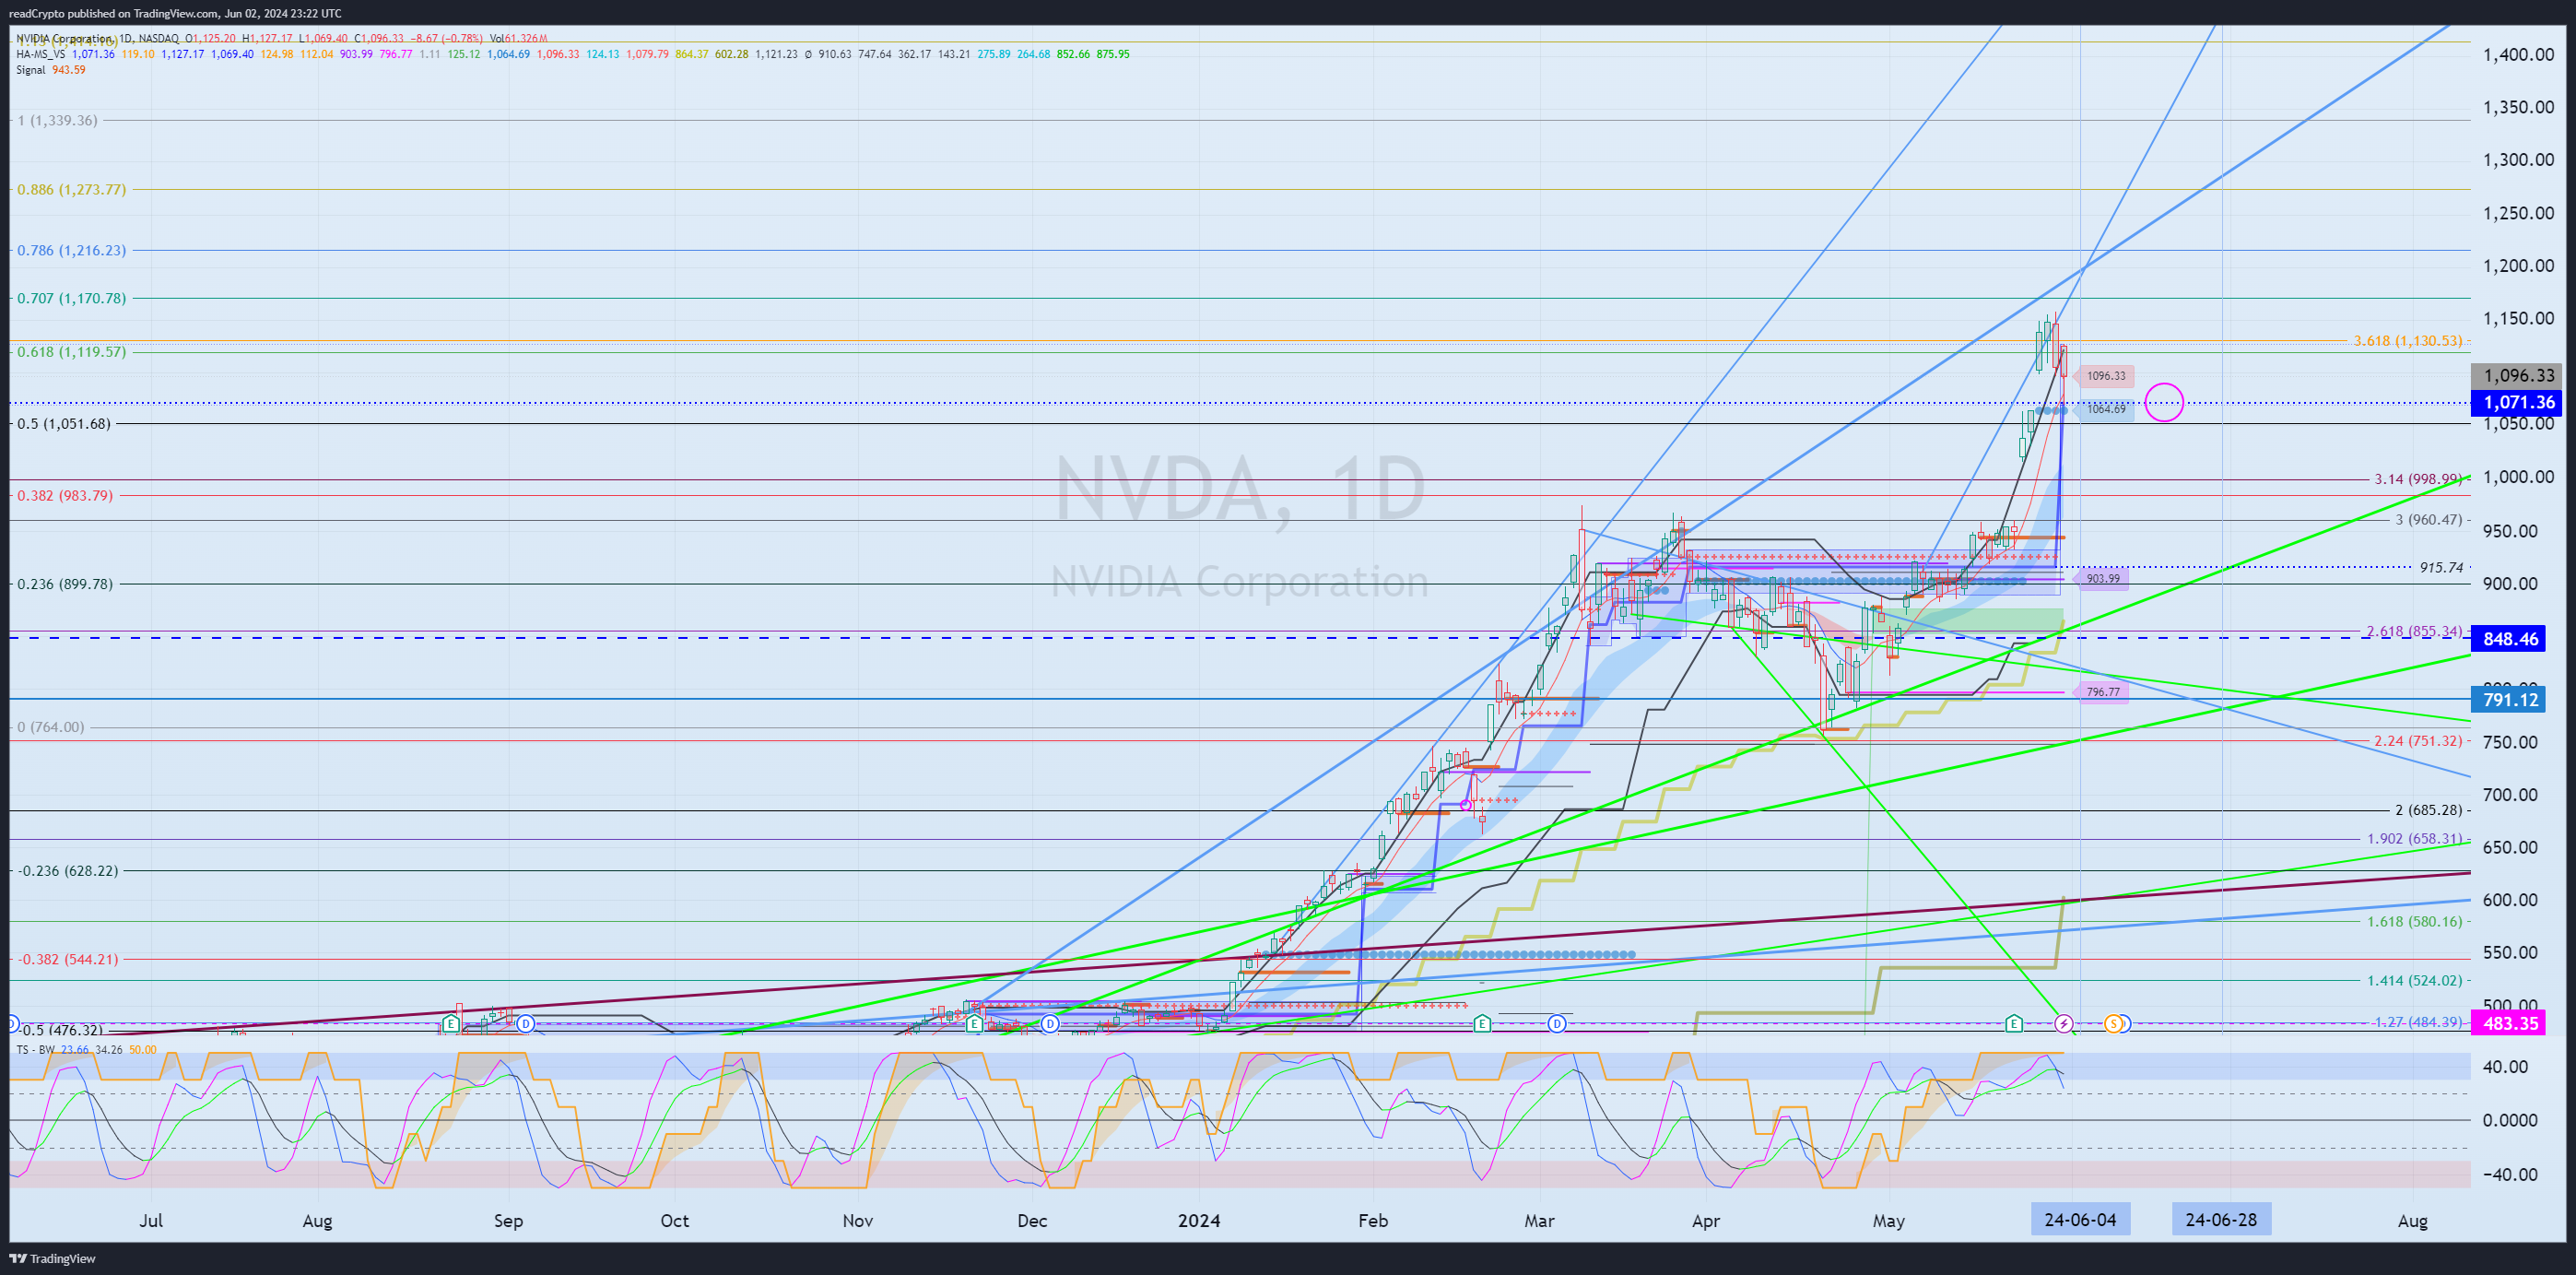This screenshot has width=2576, height=1275.
Task: Click the Fibonacci label 0.382 (983.79)
Action: [65, 496]
